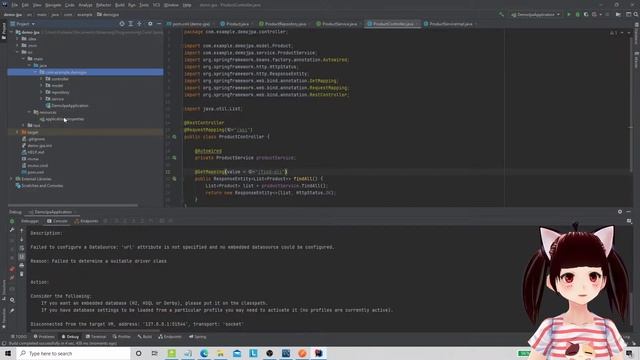Open the Build menu
This screenshot has width=640, height=360.
tap(120, 5)
